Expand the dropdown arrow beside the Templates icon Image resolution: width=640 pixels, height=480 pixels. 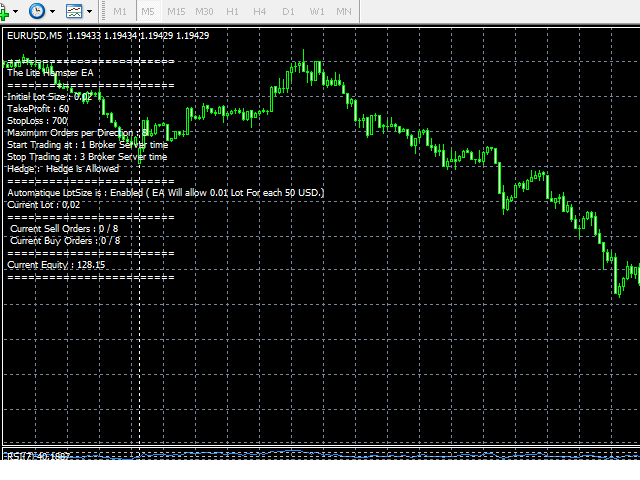[89, 11]
